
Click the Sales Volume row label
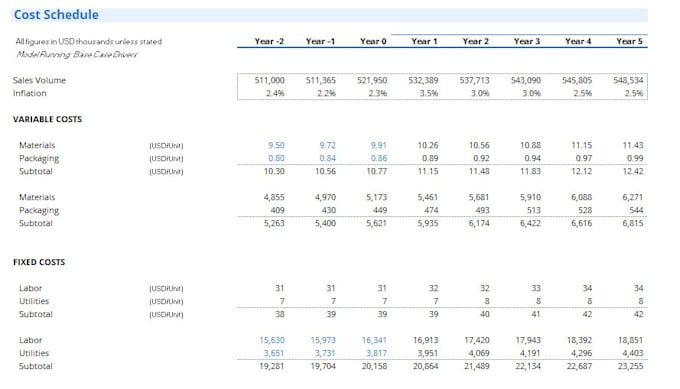click(x=39, y=80)
